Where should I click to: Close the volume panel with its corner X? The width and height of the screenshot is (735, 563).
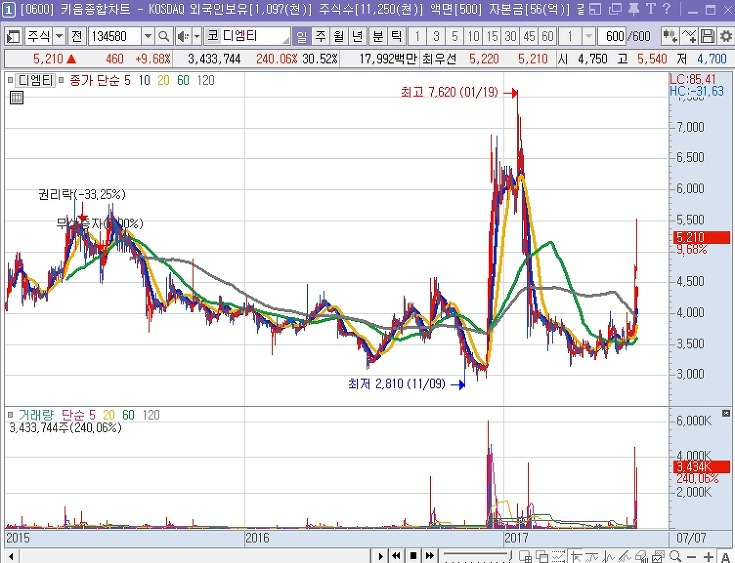pos(726,413)
